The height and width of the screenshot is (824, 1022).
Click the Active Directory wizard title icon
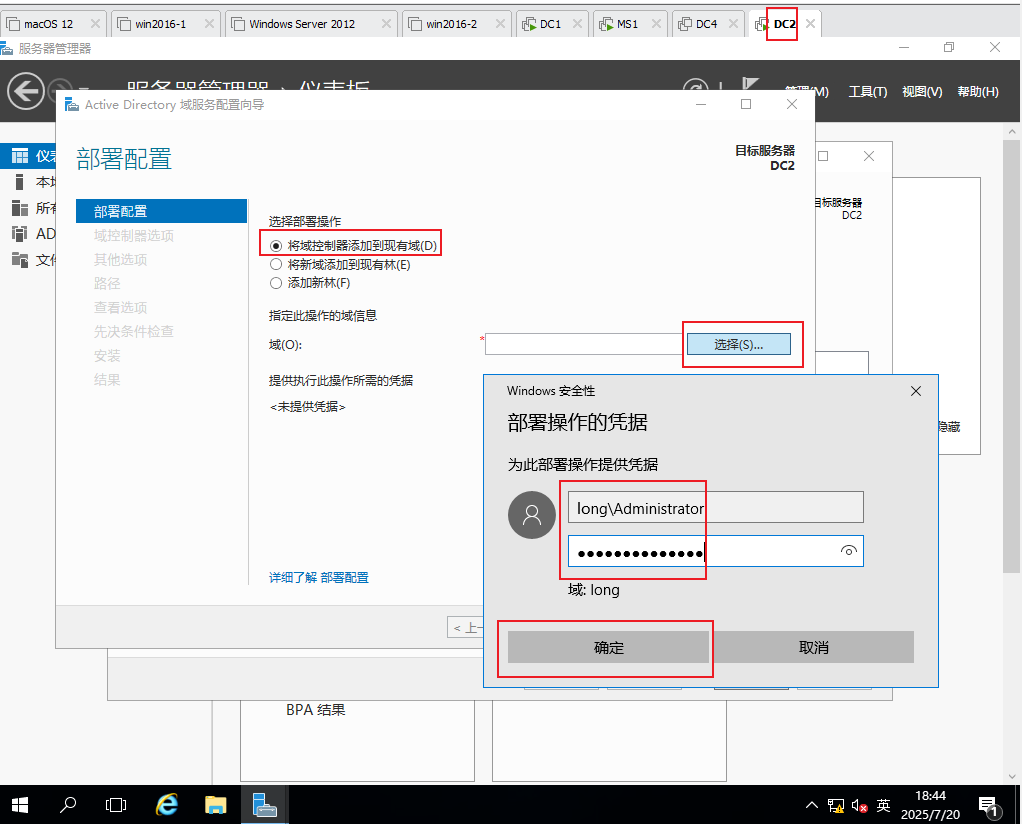click(72, 104)
